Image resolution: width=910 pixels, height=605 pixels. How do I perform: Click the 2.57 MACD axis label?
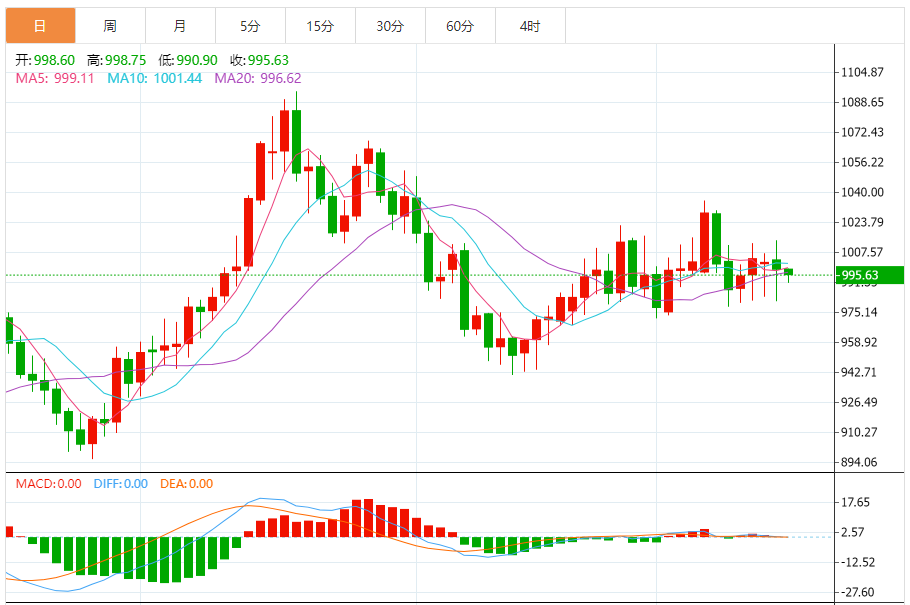[x=853, y=532]
